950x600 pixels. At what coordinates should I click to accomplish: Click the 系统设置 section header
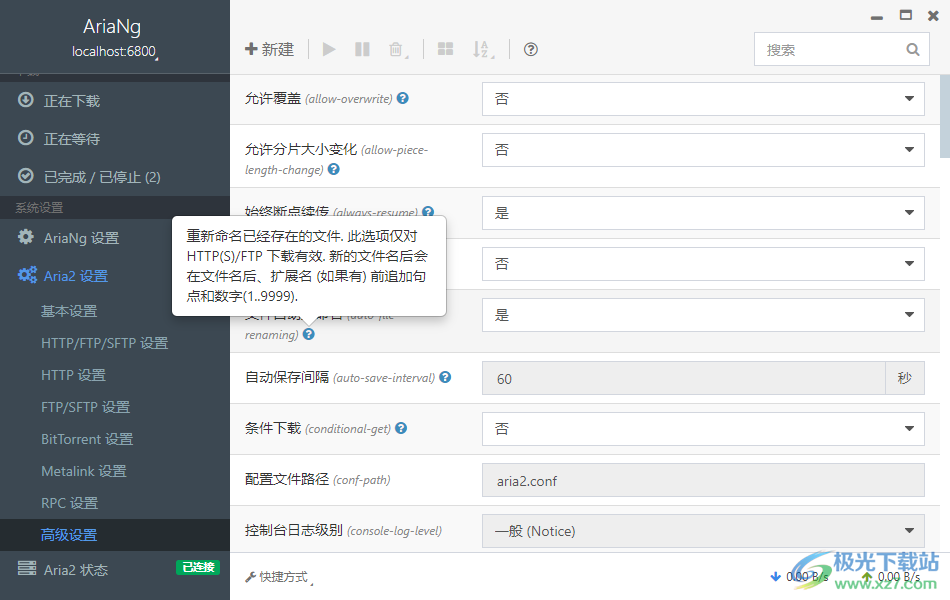coord(115,207)
